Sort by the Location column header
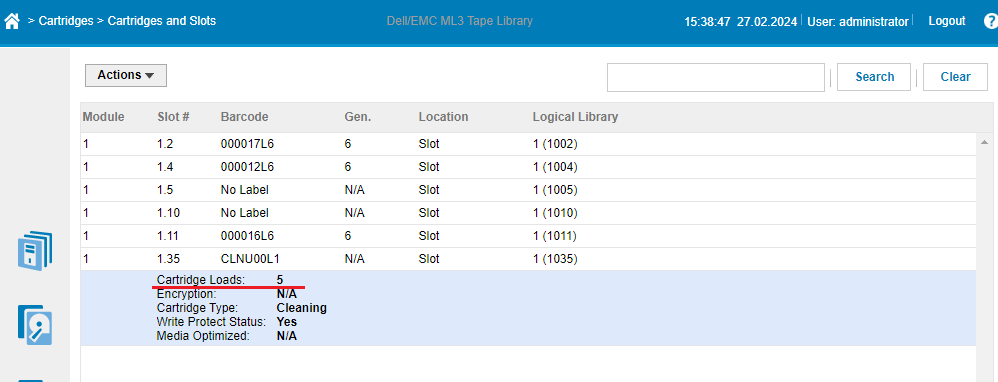The image size is (998, 382). click(x=443, y=117)
